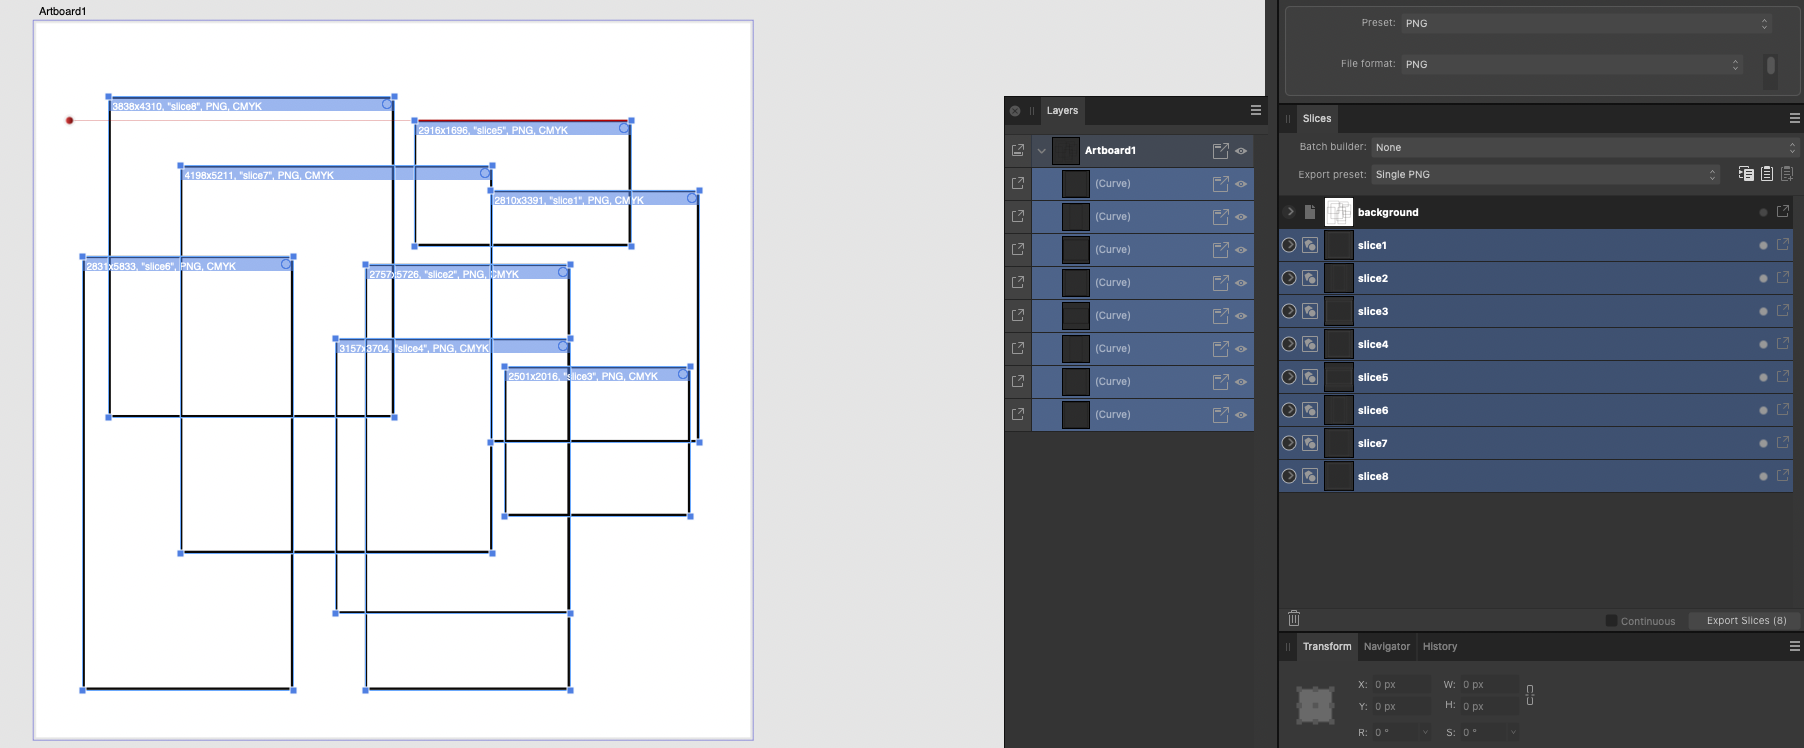Image resolution: width=1804 pixels, height=748 pixels.
Task: Expand the slice7 export options
Action: pyautogui.click(x=1289, y=443)
